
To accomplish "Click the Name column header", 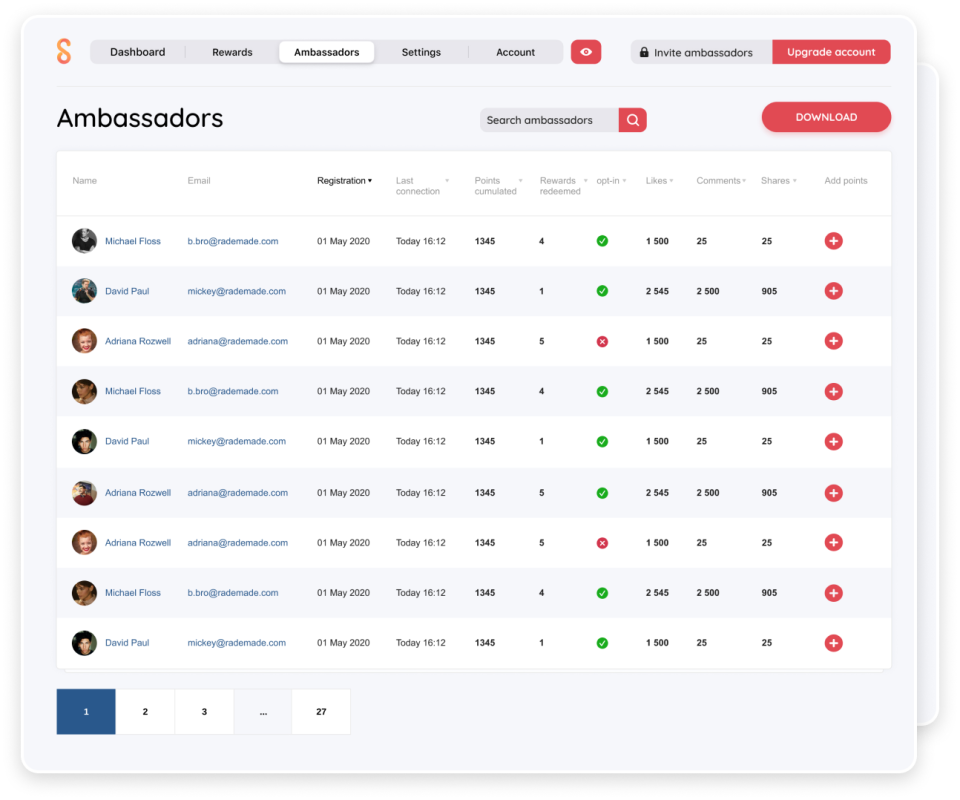I will 84,181.
